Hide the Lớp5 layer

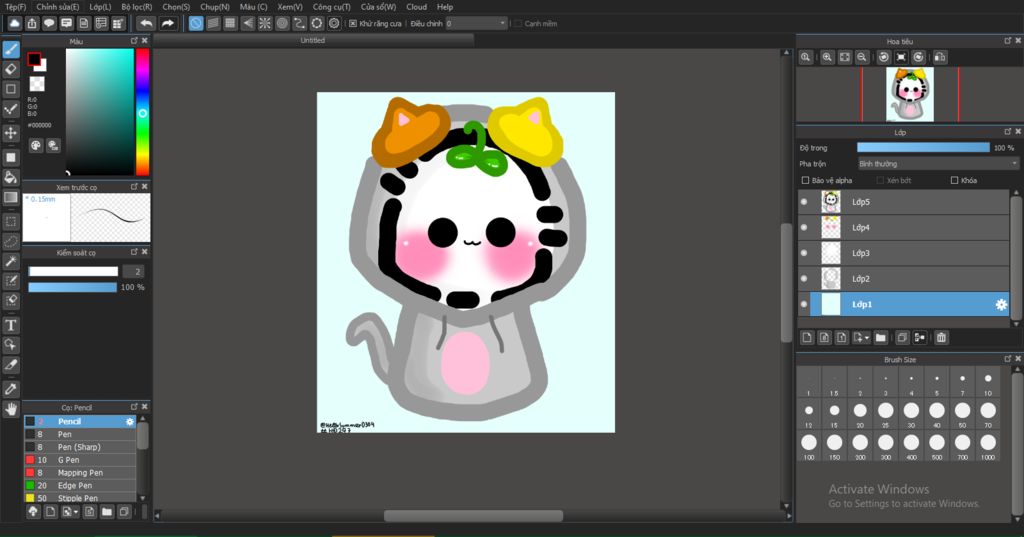pos(804,202)
